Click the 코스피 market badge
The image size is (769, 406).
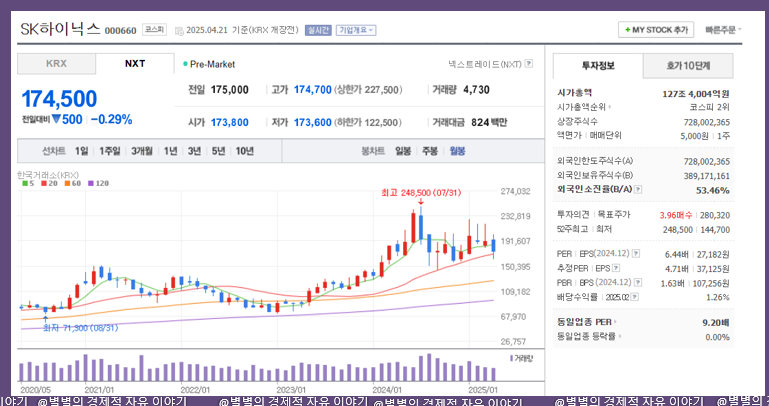click(154, 30)
